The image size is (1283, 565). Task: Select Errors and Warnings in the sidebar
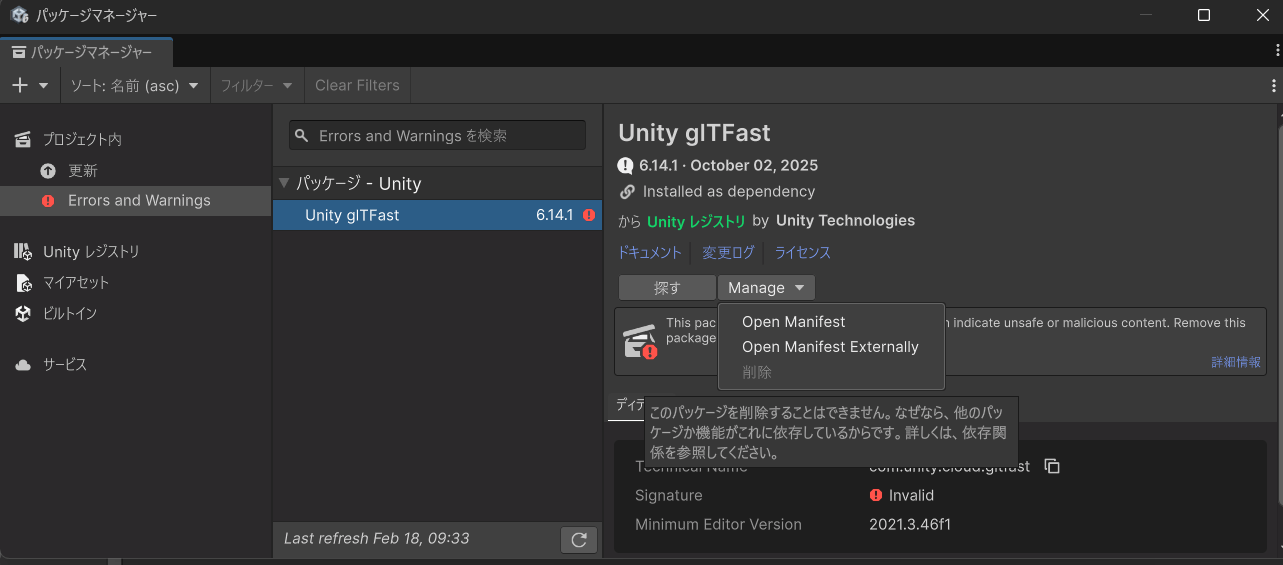click(x=136, y=201)
